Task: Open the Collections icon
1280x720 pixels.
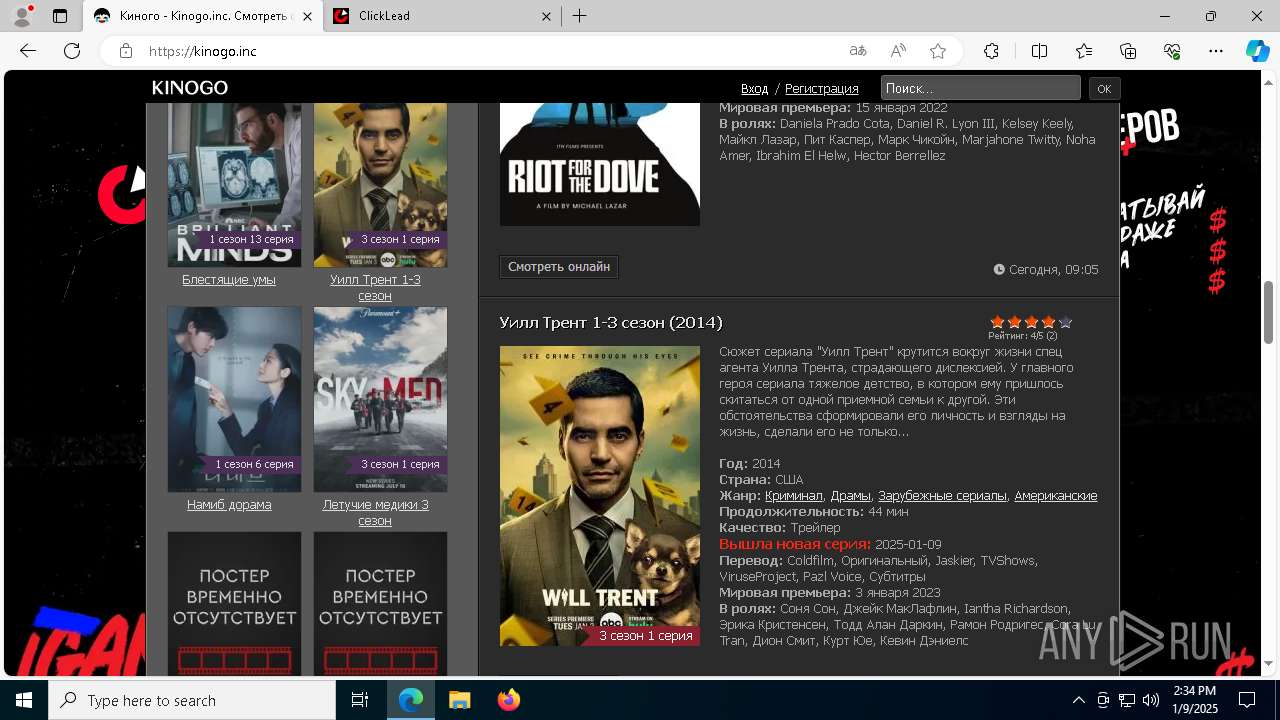Action: point(1128,51)
